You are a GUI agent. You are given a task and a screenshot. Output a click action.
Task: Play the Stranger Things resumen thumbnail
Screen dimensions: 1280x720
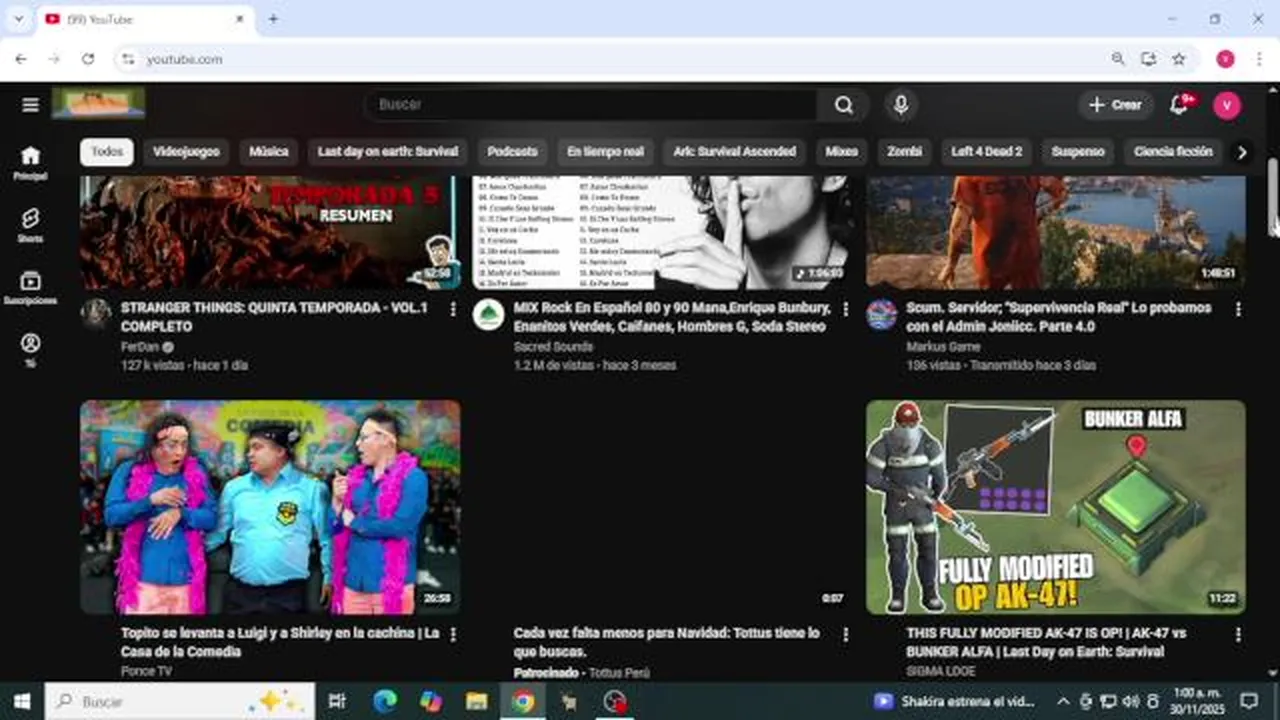click(x=270, y=233)
